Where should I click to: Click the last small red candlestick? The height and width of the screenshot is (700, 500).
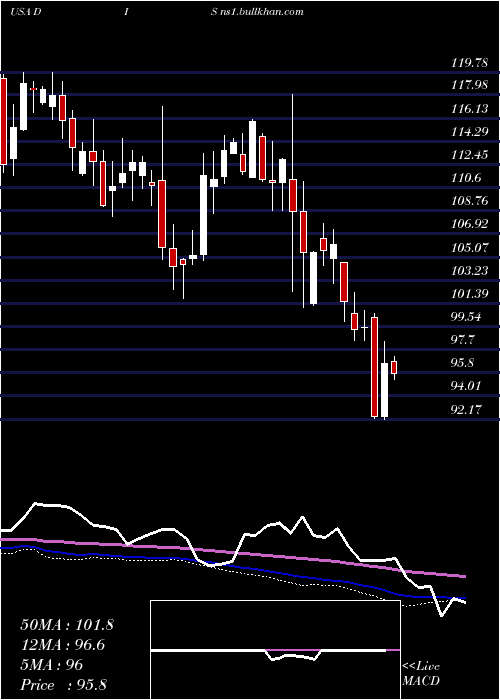coord(394,367)
